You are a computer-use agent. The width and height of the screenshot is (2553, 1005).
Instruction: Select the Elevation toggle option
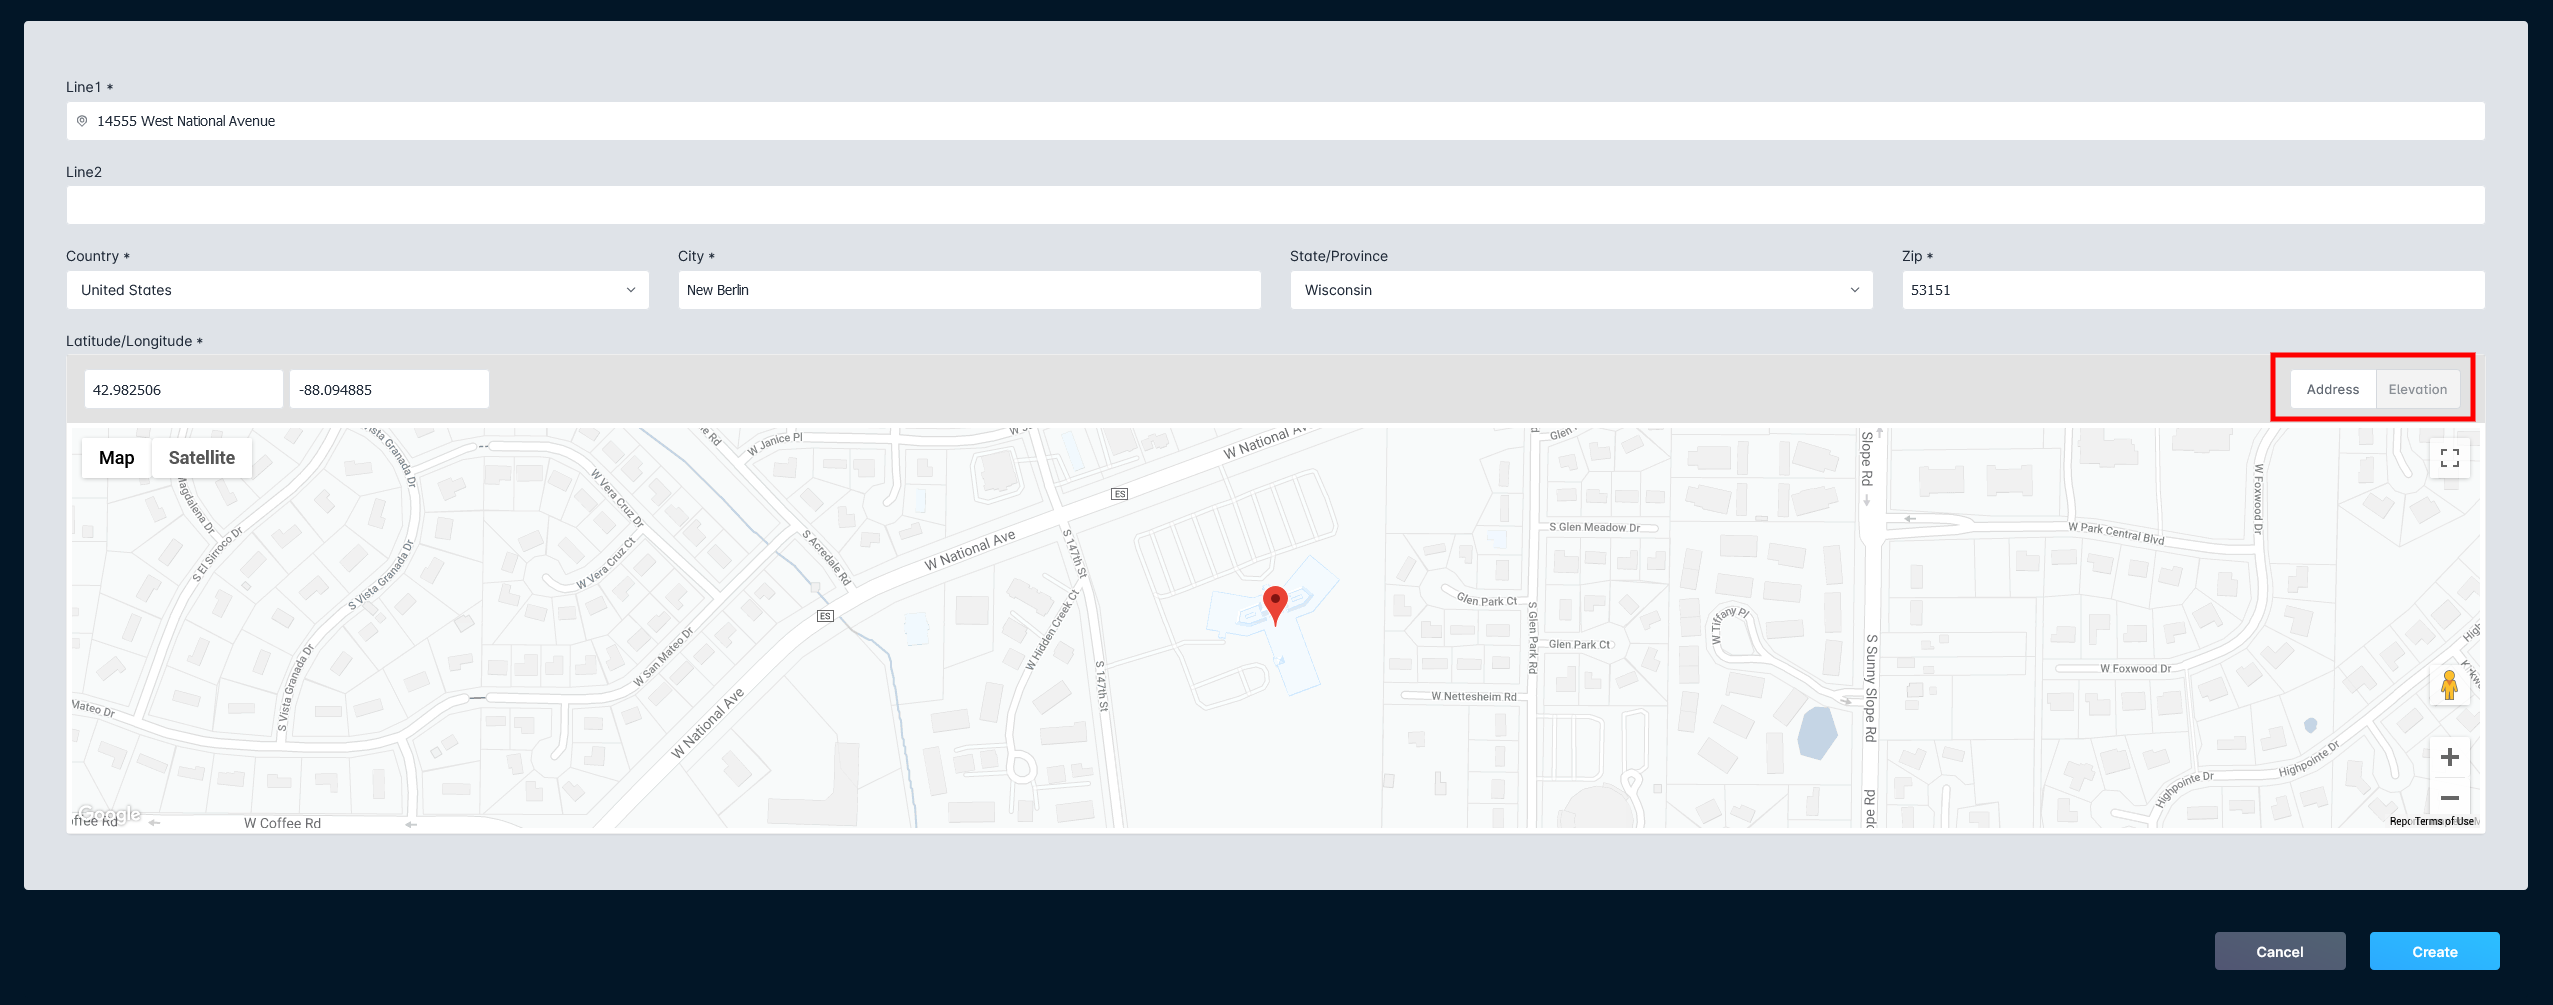point(2418,390)
